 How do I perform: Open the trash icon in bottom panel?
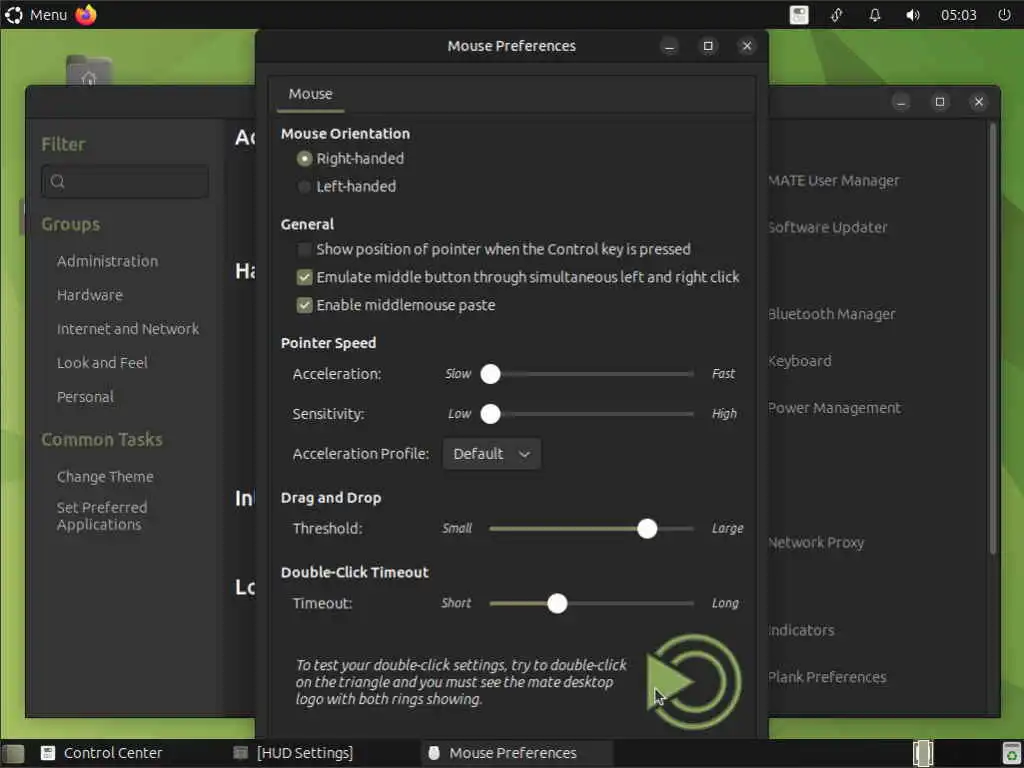(1011, 753)
